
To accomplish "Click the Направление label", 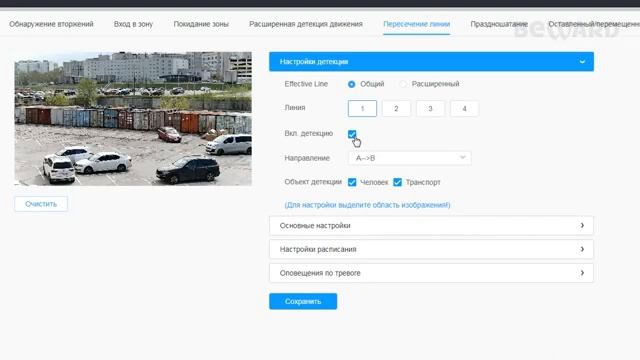I will pyautogui.click(x=307, y=158).
